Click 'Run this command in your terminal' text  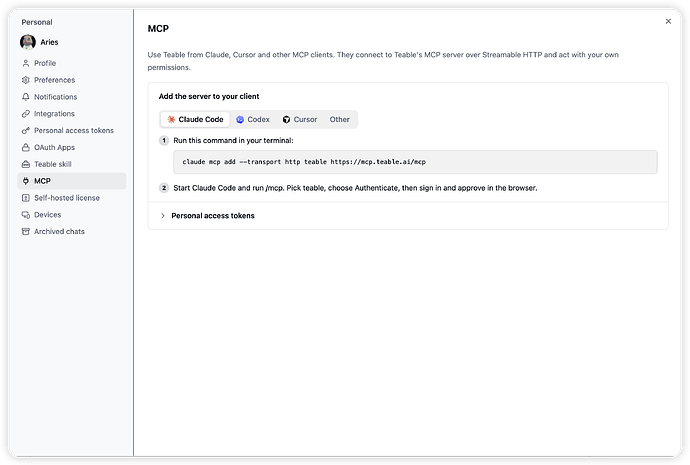pyautogui.click(x=233, y=140)
